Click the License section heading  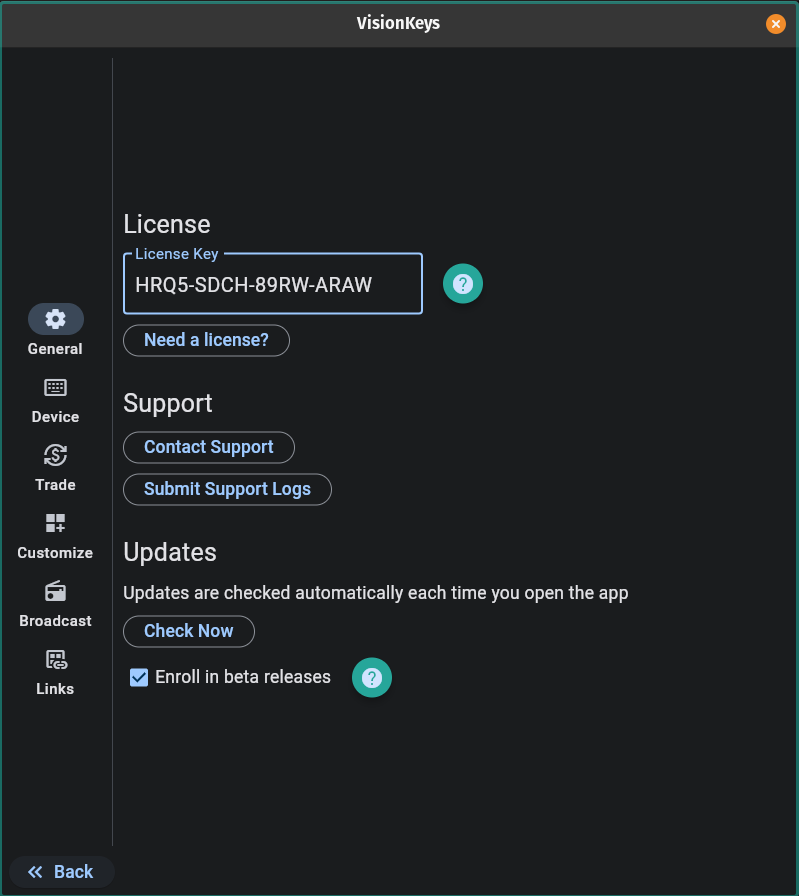point(167,224)
